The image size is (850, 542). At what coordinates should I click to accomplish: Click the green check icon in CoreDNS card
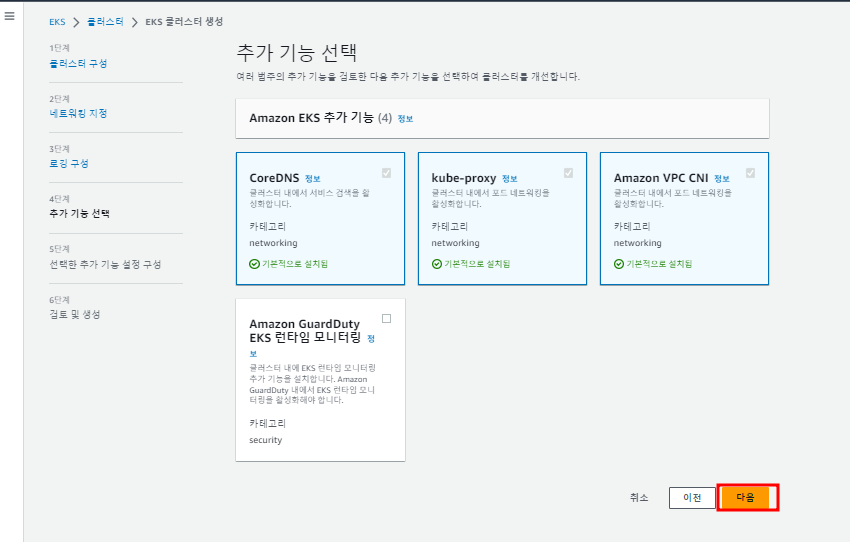(254, 264)
